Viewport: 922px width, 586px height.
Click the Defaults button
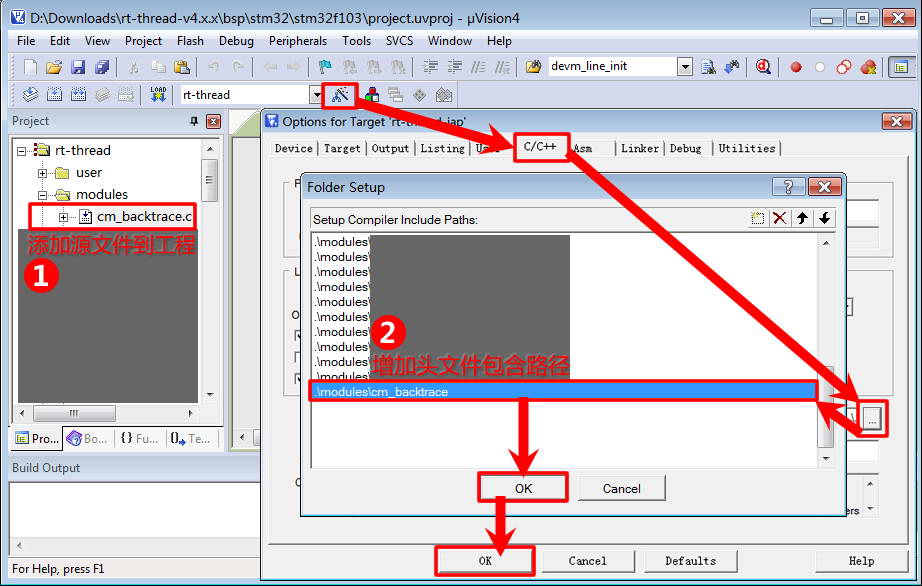point(690,561)
